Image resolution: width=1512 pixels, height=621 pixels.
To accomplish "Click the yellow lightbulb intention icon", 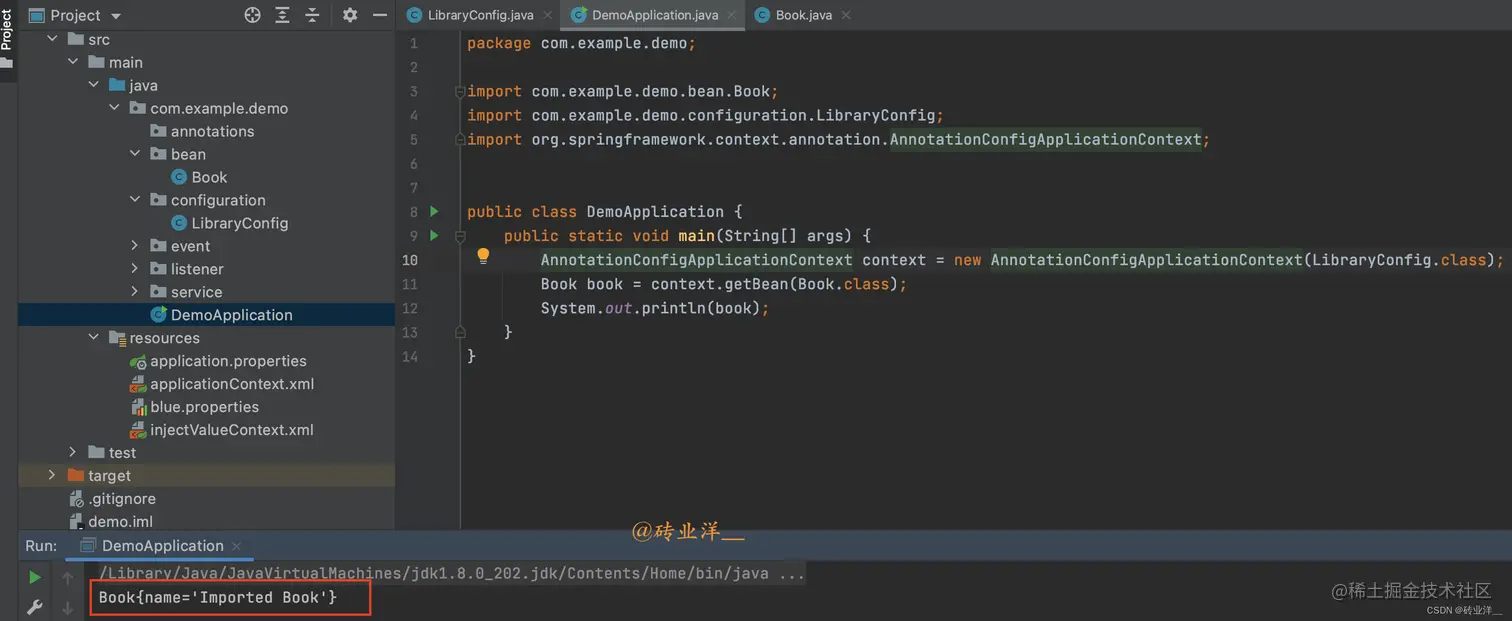I will [x=483, y=256].
